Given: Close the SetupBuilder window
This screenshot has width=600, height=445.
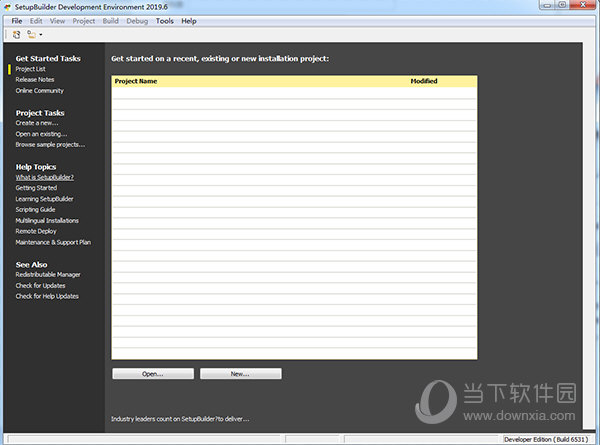Looking at the screenshot, I should pyautogui.click(x=583, y=5).
